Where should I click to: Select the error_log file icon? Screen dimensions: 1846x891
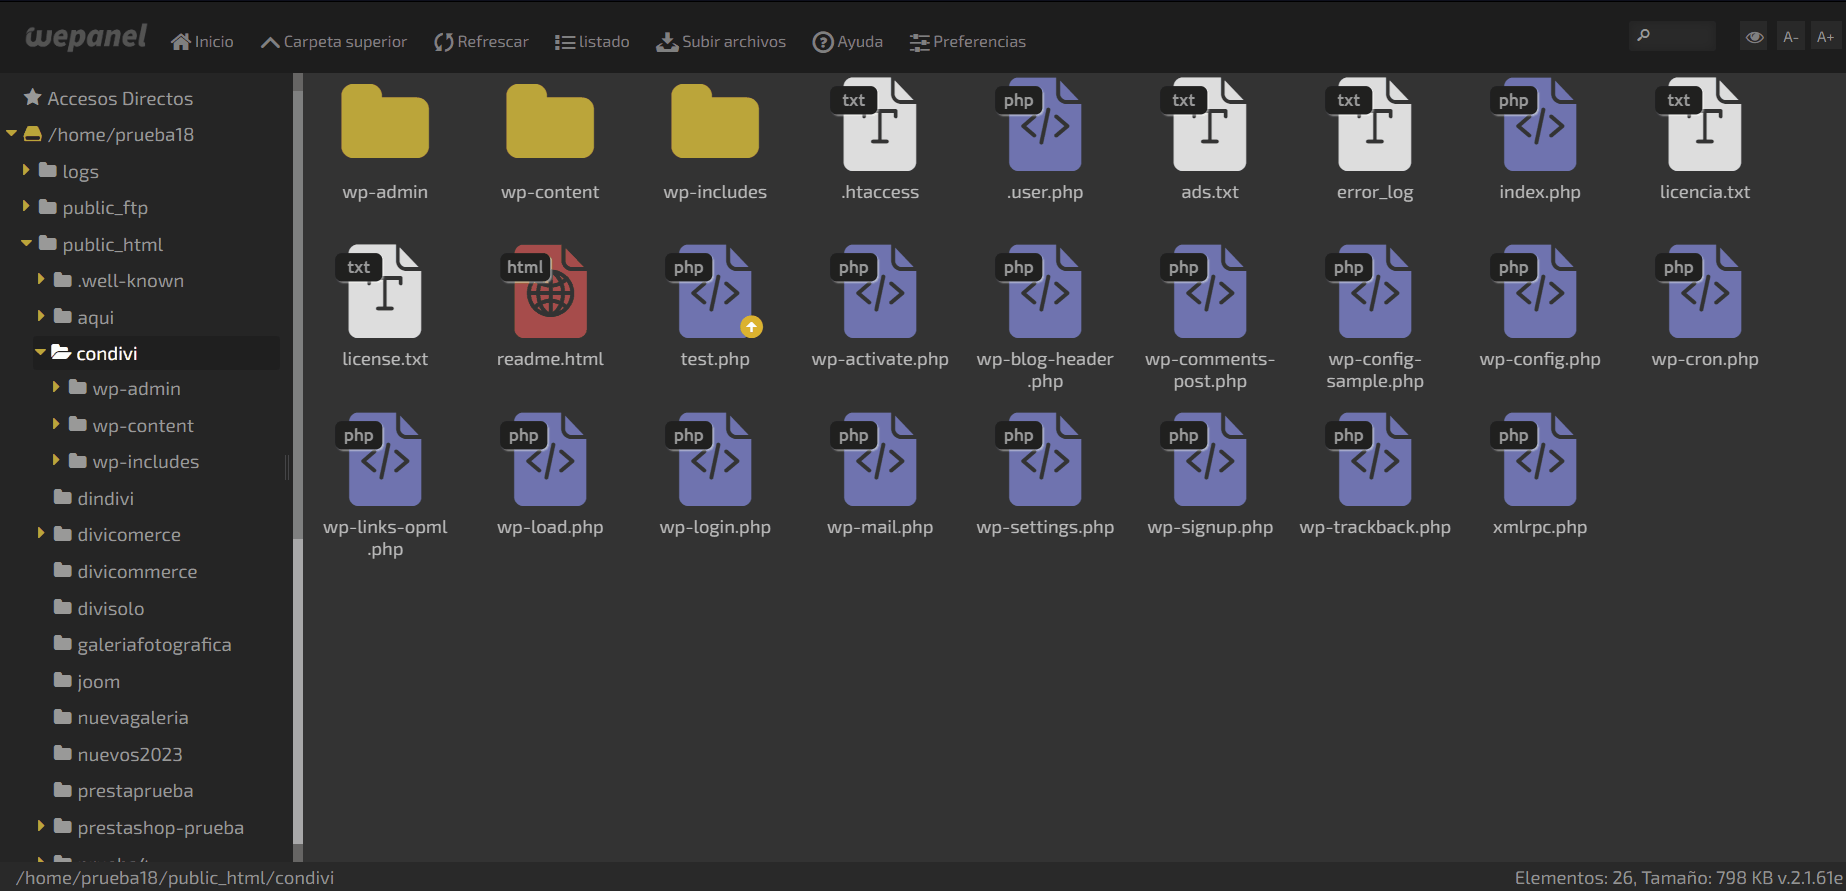coord(1374,125)
